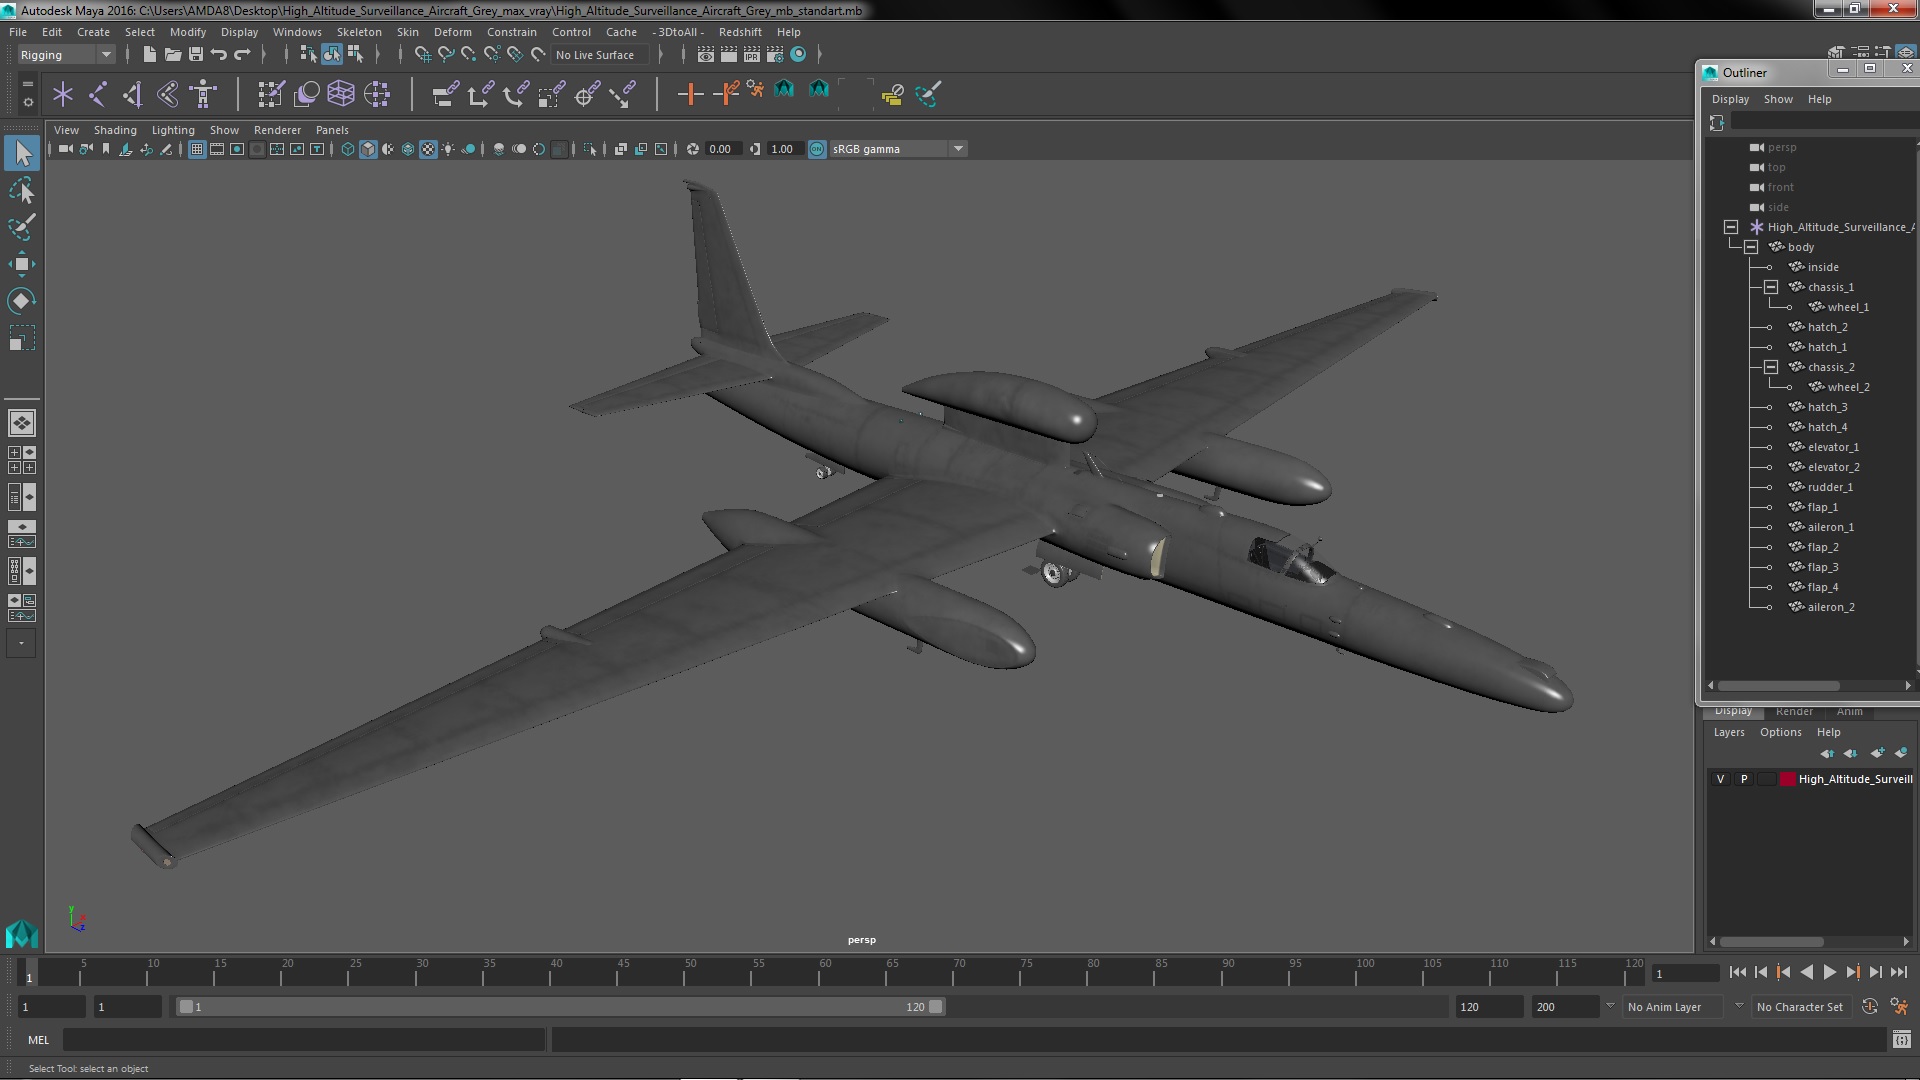Activate the Scale tool
The height and width of the screenshot is (1080, 1920).
tap(22, 338)
